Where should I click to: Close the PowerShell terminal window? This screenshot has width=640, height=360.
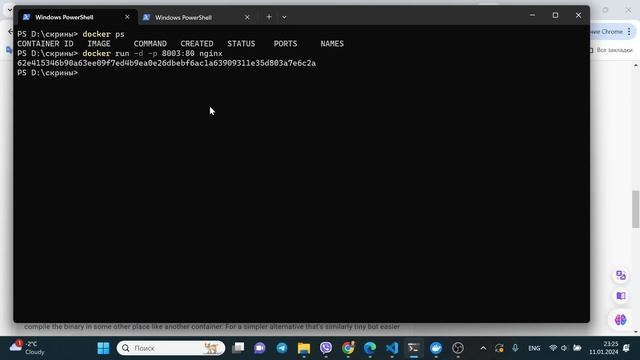[x=578, y=15]
